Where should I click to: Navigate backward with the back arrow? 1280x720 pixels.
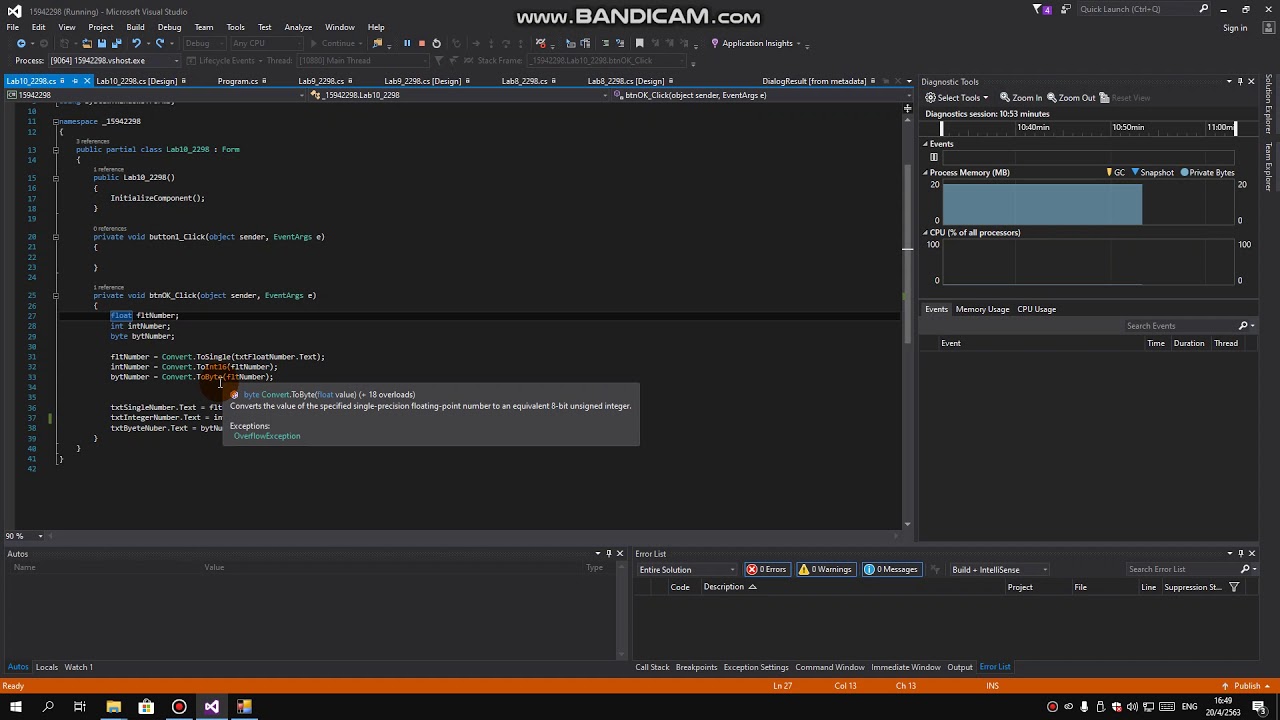[x=21, y=43]
